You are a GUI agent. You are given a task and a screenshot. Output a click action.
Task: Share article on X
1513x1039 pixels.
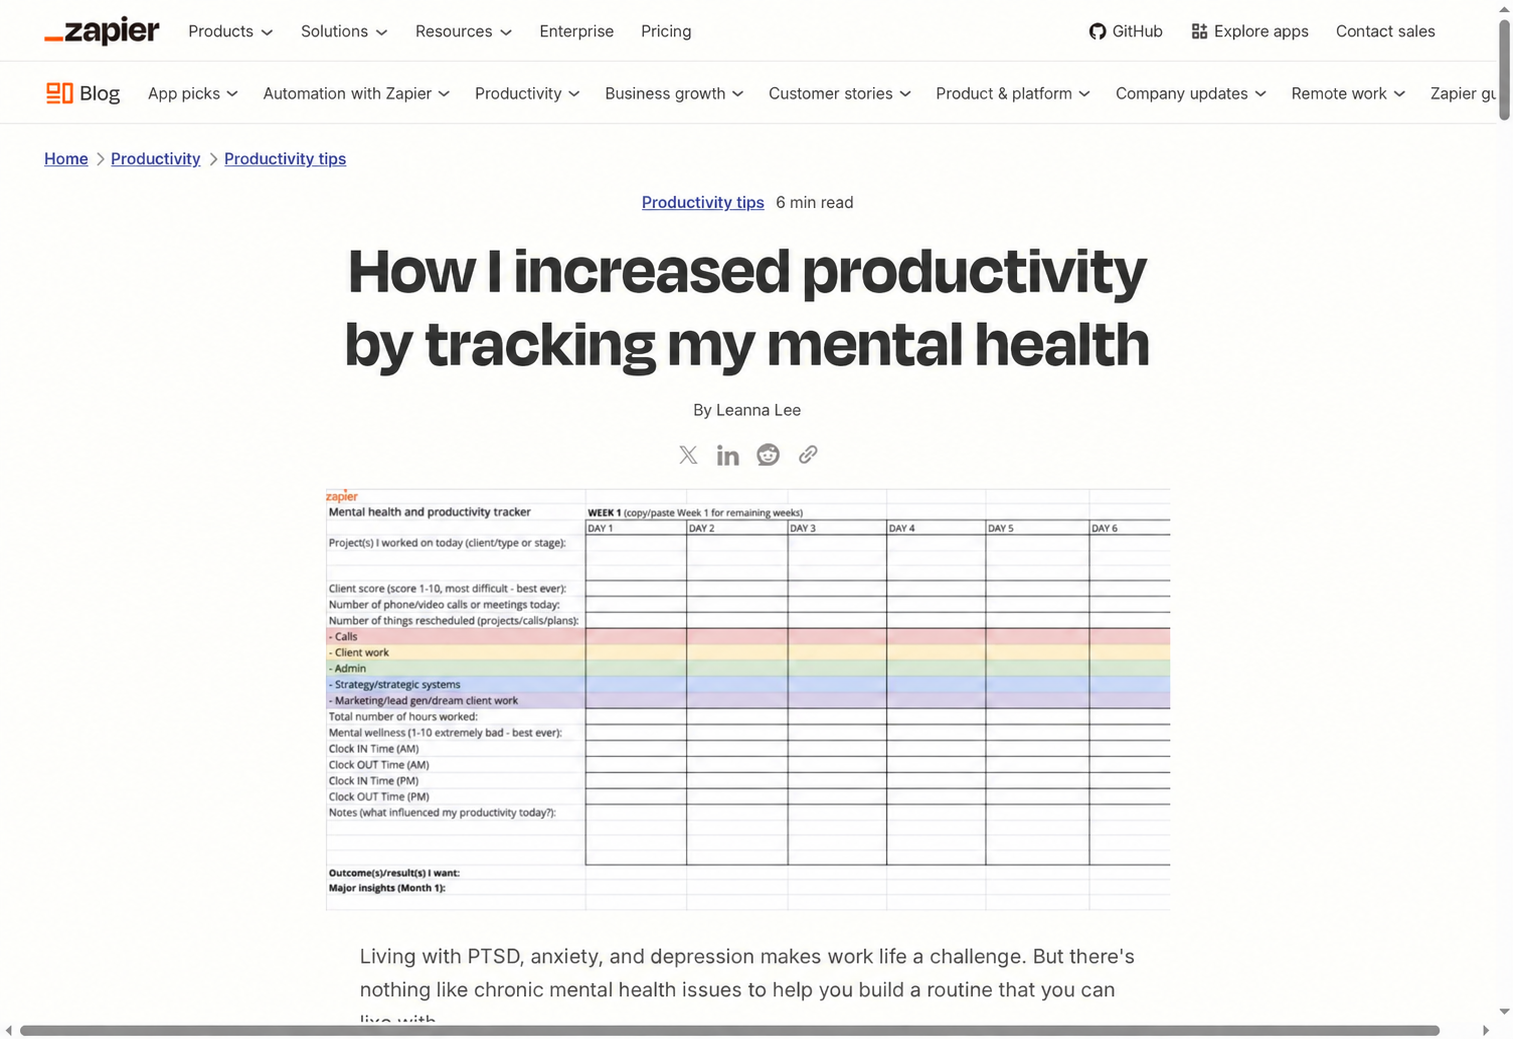(x=688, y=455)
